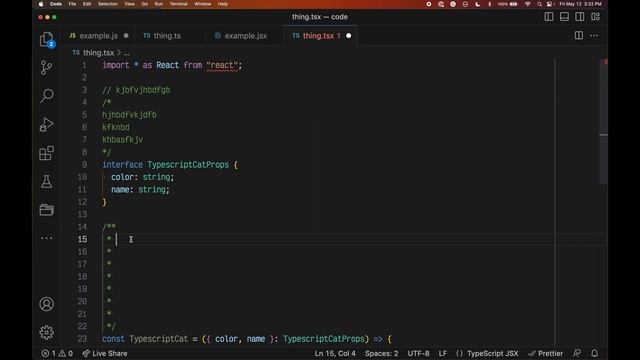Open the Help menu
Screen dimensions: 640x360
(x=223, y=4)
